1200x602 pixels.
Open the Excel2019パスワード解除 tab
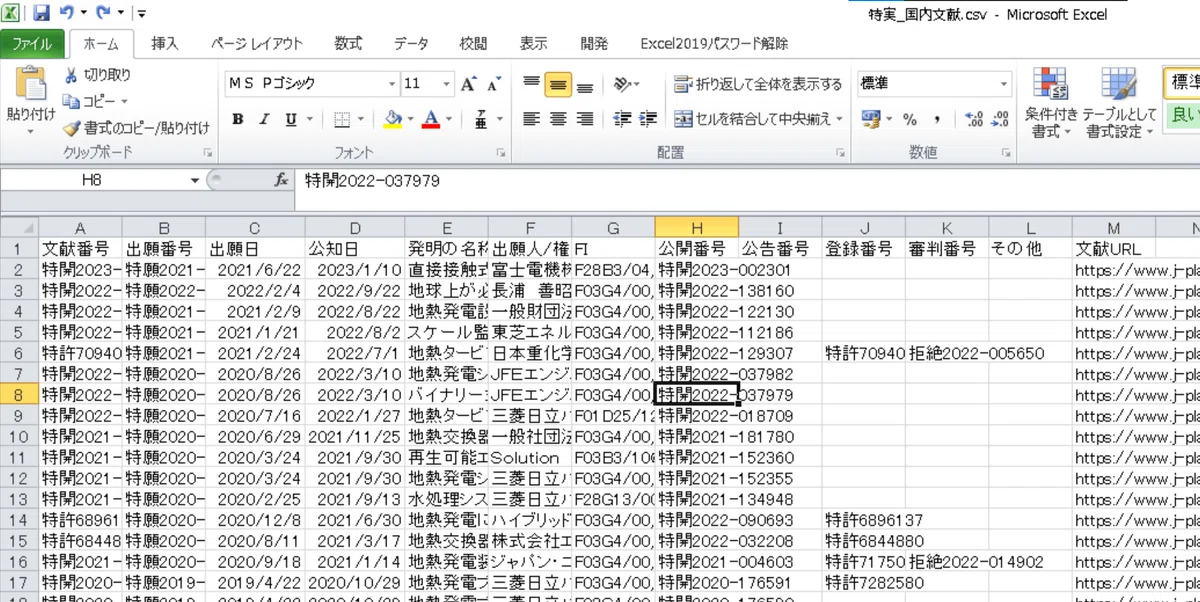click(714, 44)
